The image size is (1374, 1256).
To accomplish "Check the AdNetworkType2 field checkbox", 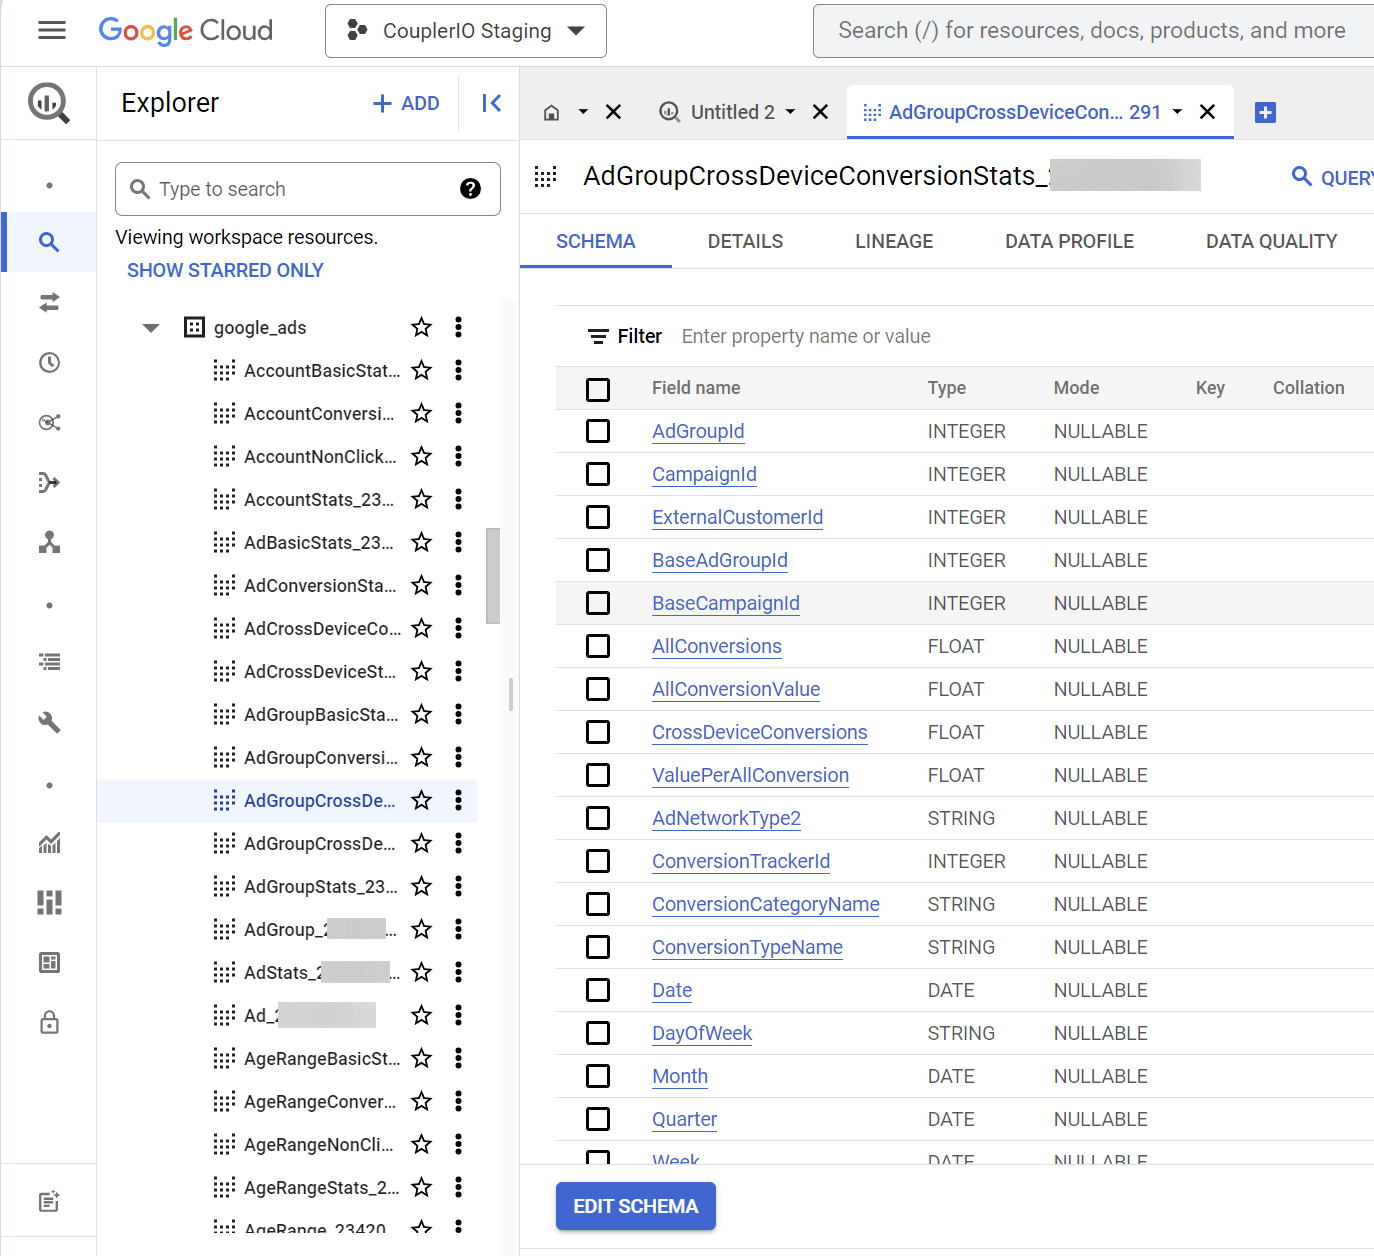I will tap(598, 818).
